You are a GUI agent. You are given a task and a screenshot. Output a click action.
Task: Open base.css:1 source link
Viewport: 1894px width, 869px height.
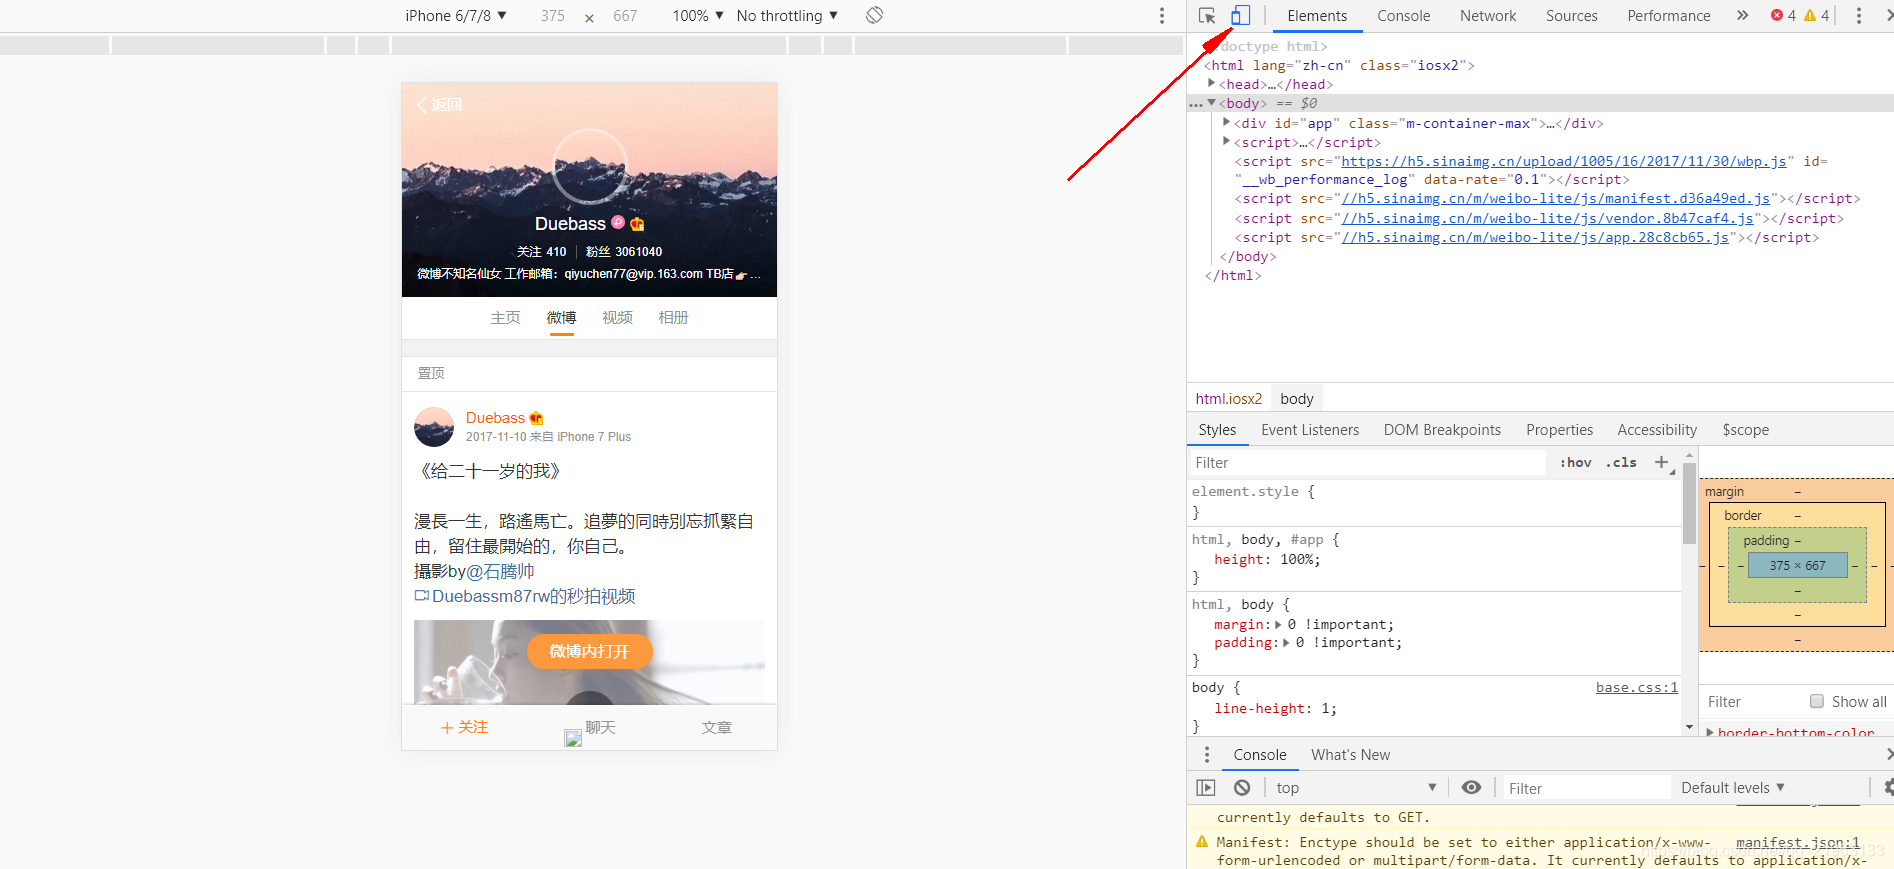pyautogui.click(x=1637, y=688)
